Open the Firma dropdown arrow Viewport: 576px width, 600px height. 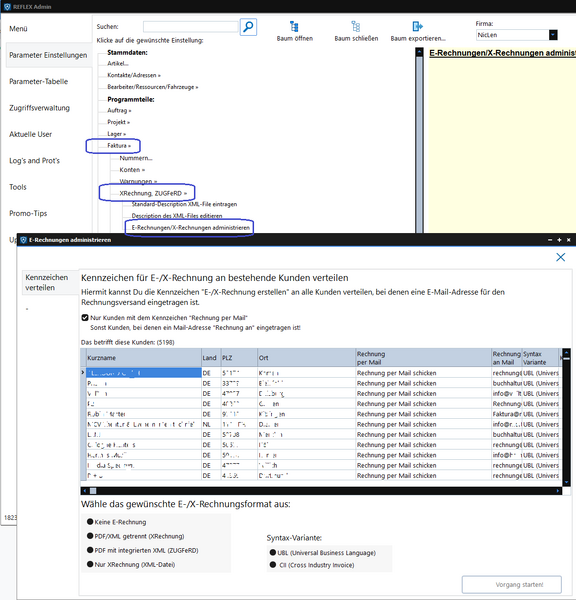553,35
